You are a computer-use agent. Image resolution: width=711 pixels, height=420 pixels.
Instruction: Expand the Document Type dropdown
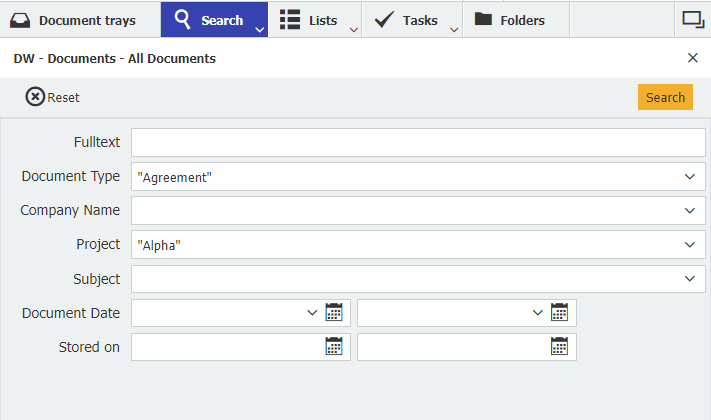coord(689,177)
